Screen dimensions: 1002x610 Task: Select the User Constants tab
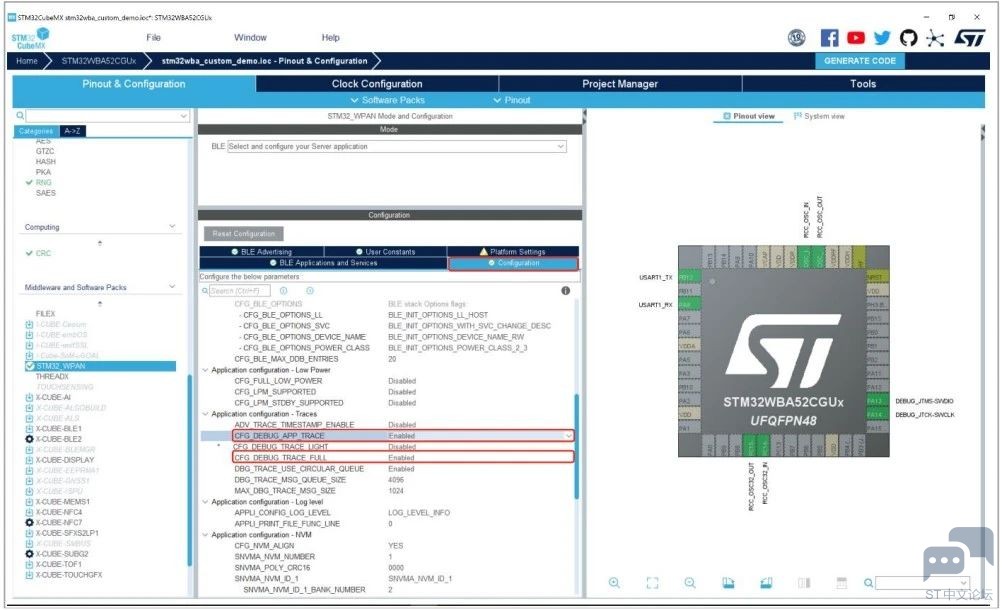tap(385, 252)
